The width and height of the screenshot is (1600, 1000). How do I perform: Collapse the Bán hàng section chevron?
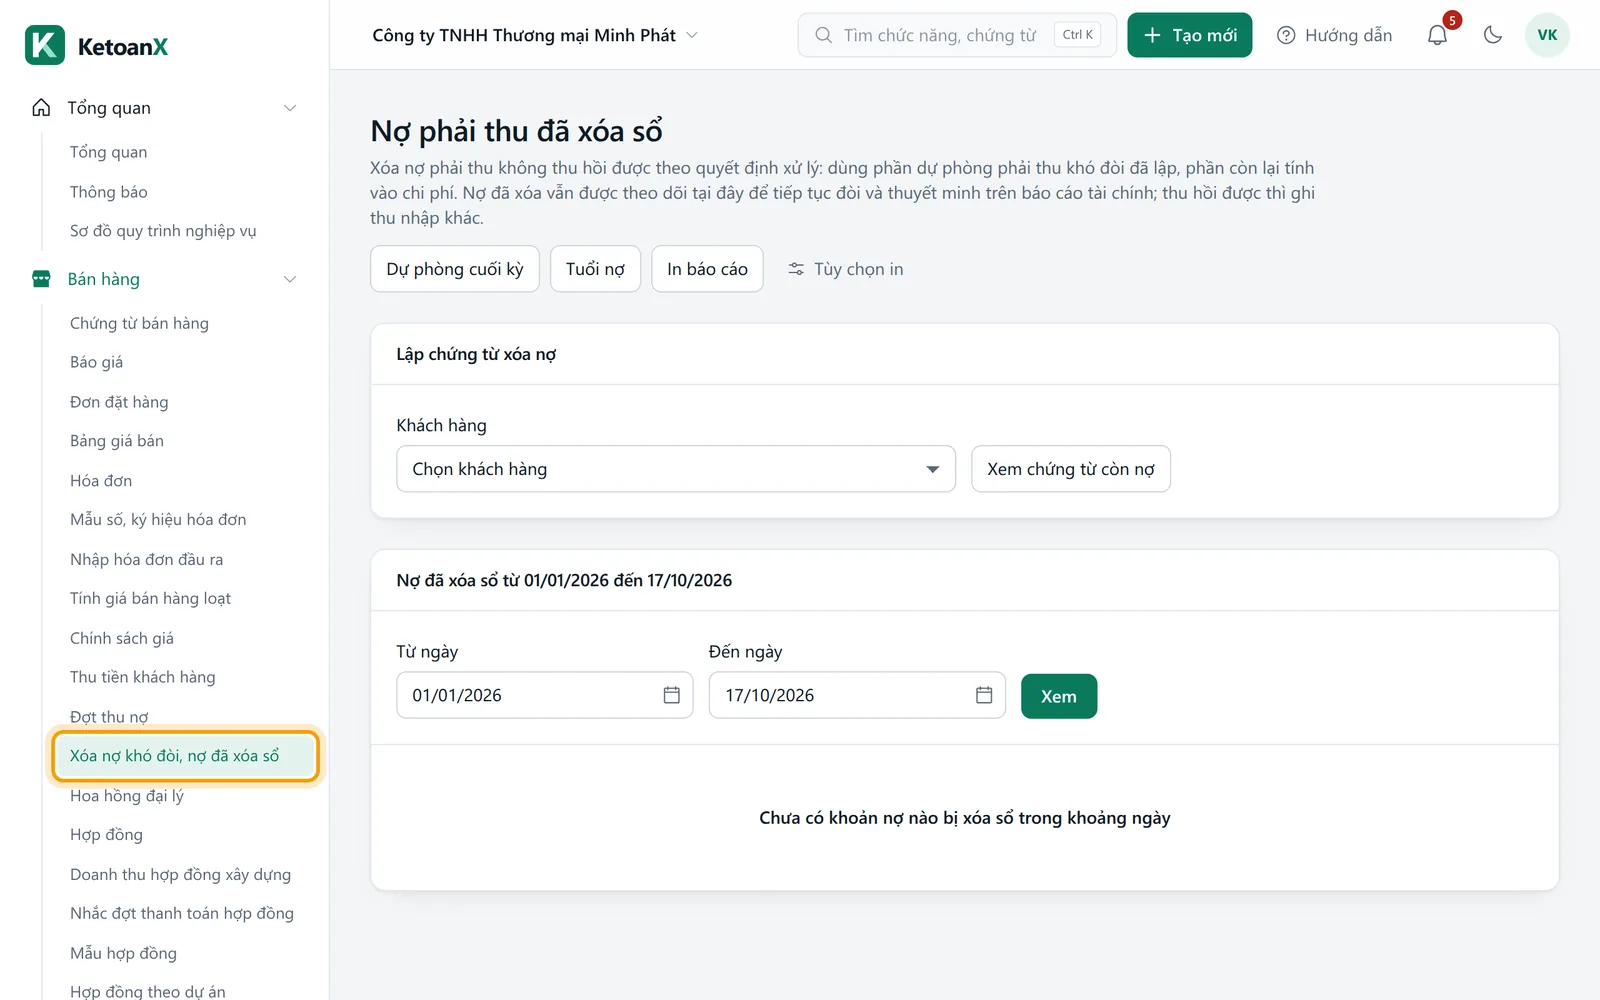pos(290,279)
